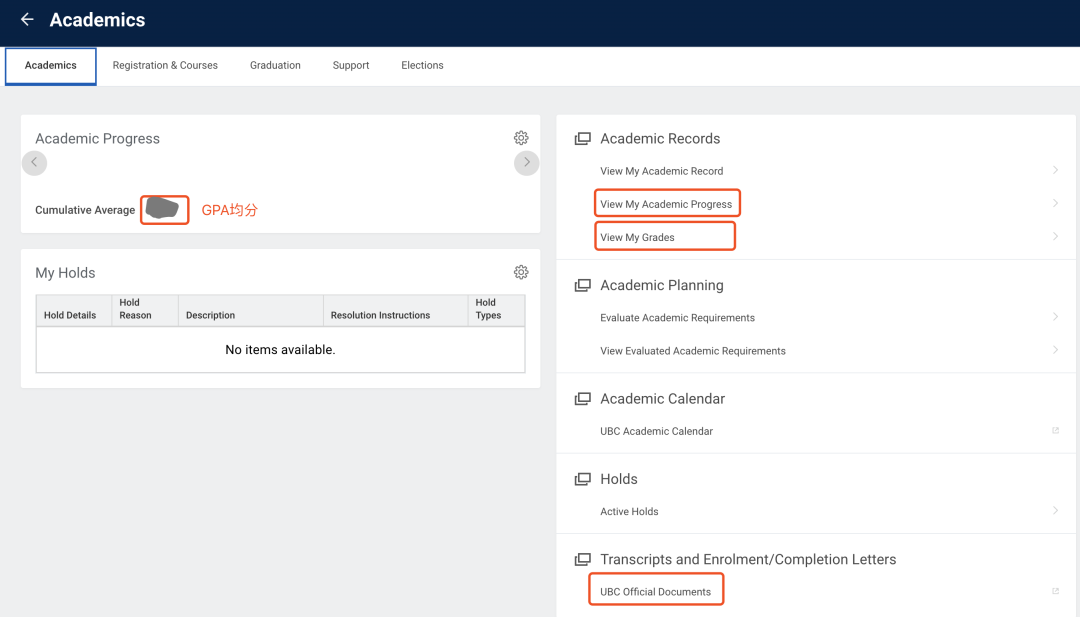Switch to the Graduation tab

coord(275,66)
